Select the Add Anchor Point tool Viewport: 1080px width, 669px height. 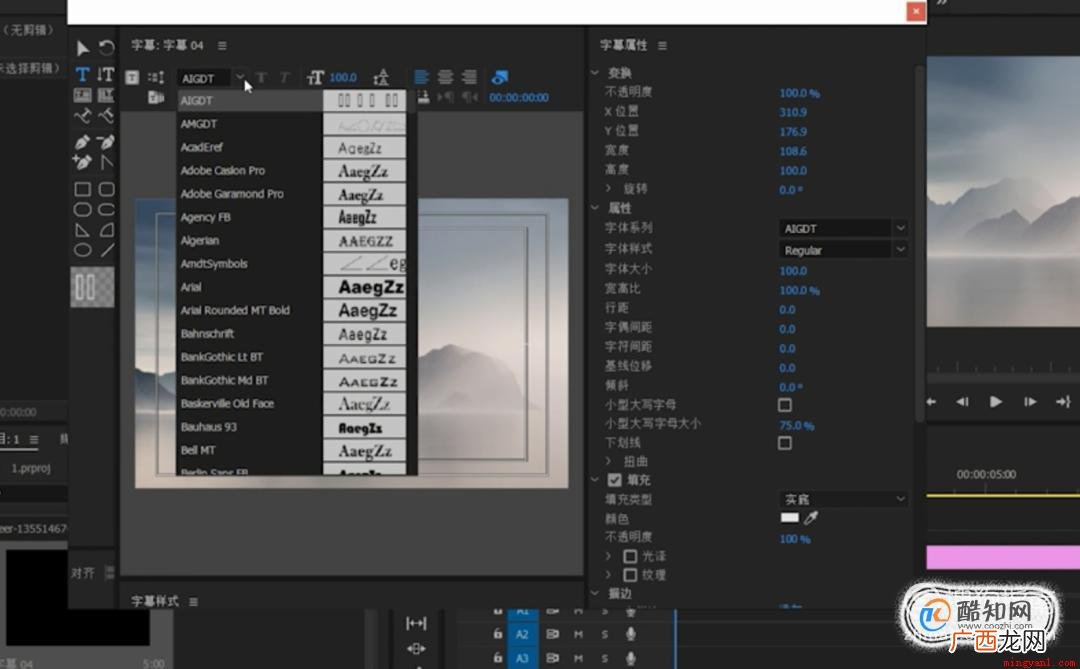coord(82,163)
